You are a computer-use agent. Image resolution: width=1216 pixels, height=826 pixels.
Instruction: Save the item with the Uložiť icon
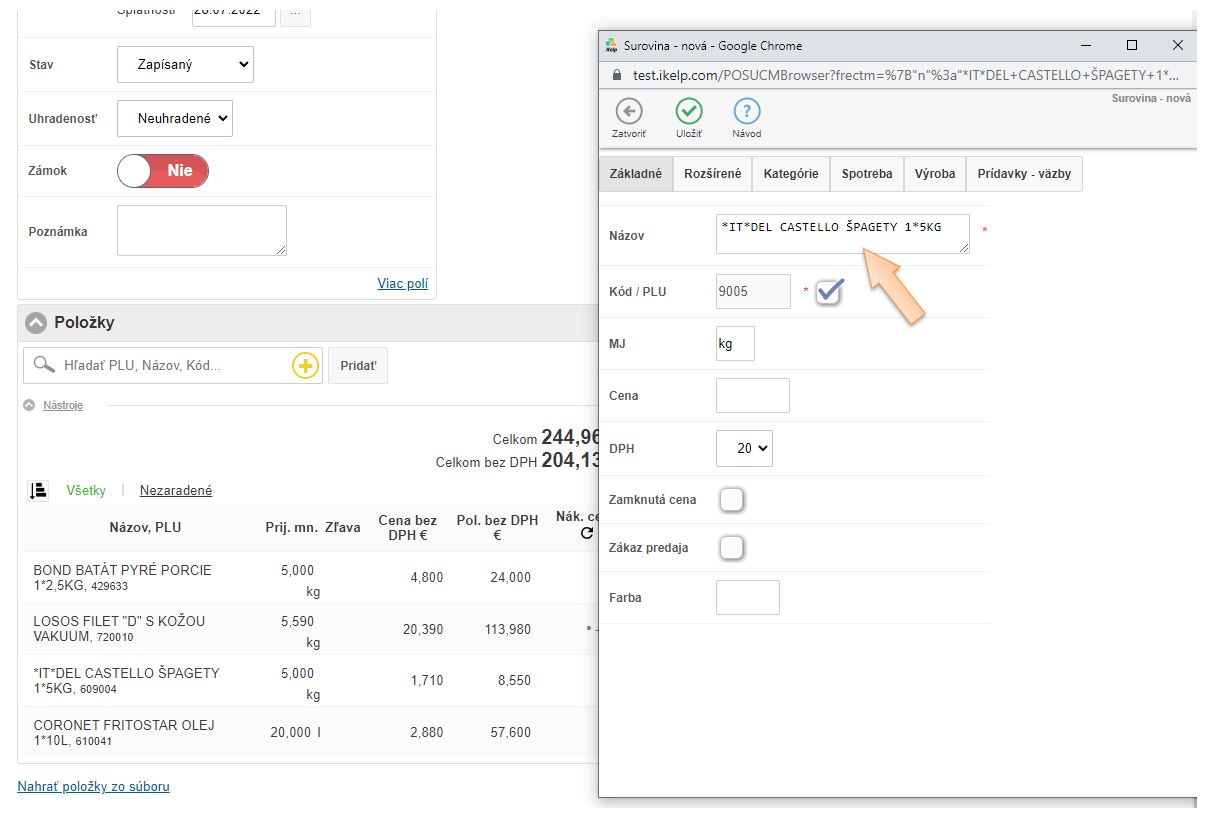[688, 111]
